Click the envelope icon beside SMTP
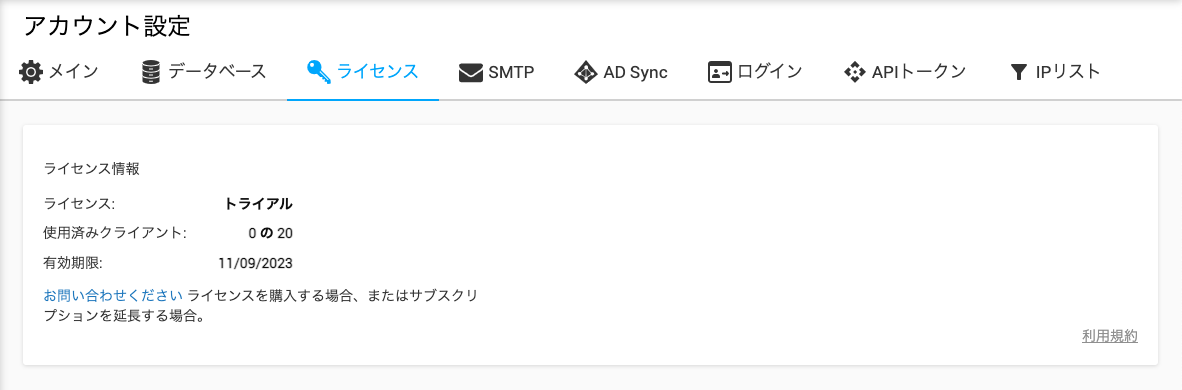Image resolution: width=1182 pixels, height=390 pixels. (x=470, y=72)
